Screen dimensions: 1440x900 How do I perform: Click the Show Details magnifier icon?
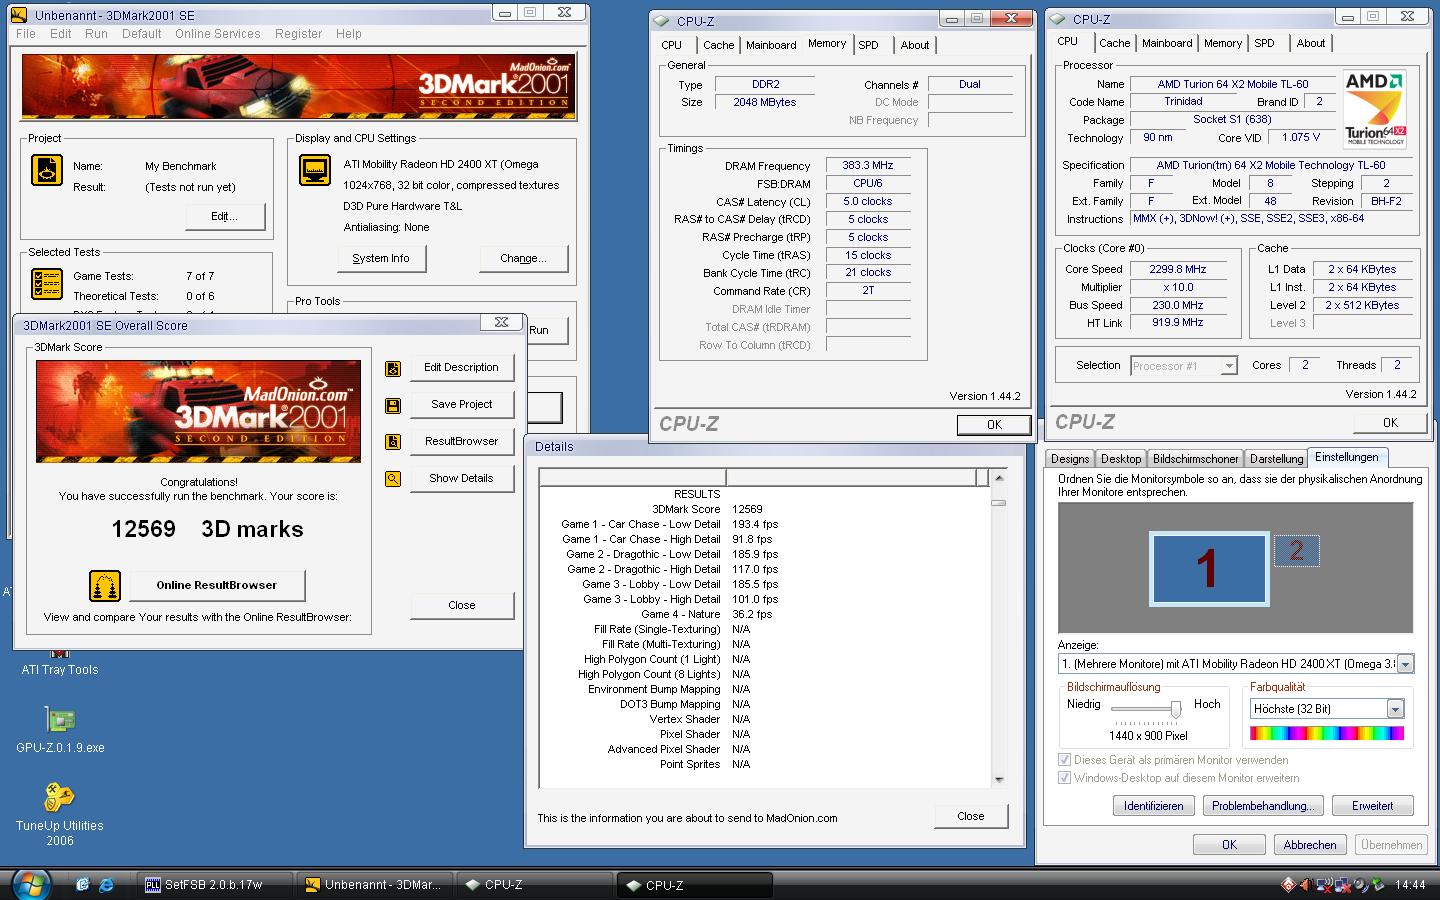393,479
